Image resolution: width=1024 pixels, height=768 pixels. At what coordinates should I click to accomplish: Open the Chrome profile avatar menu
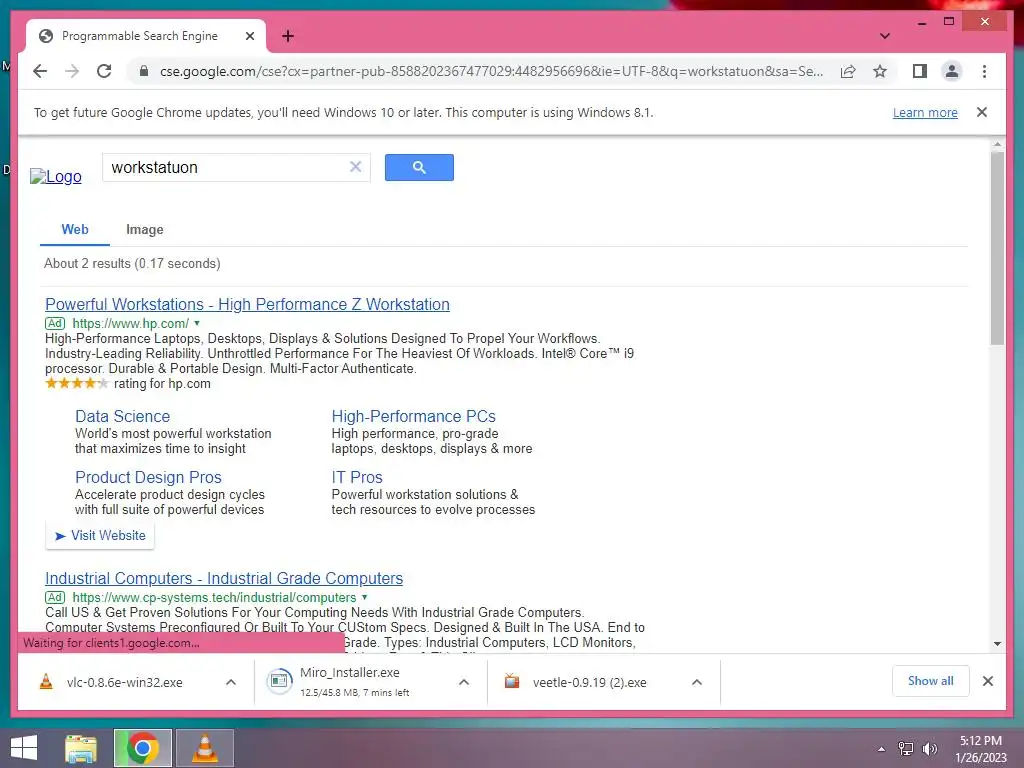[x=952, y=71]
